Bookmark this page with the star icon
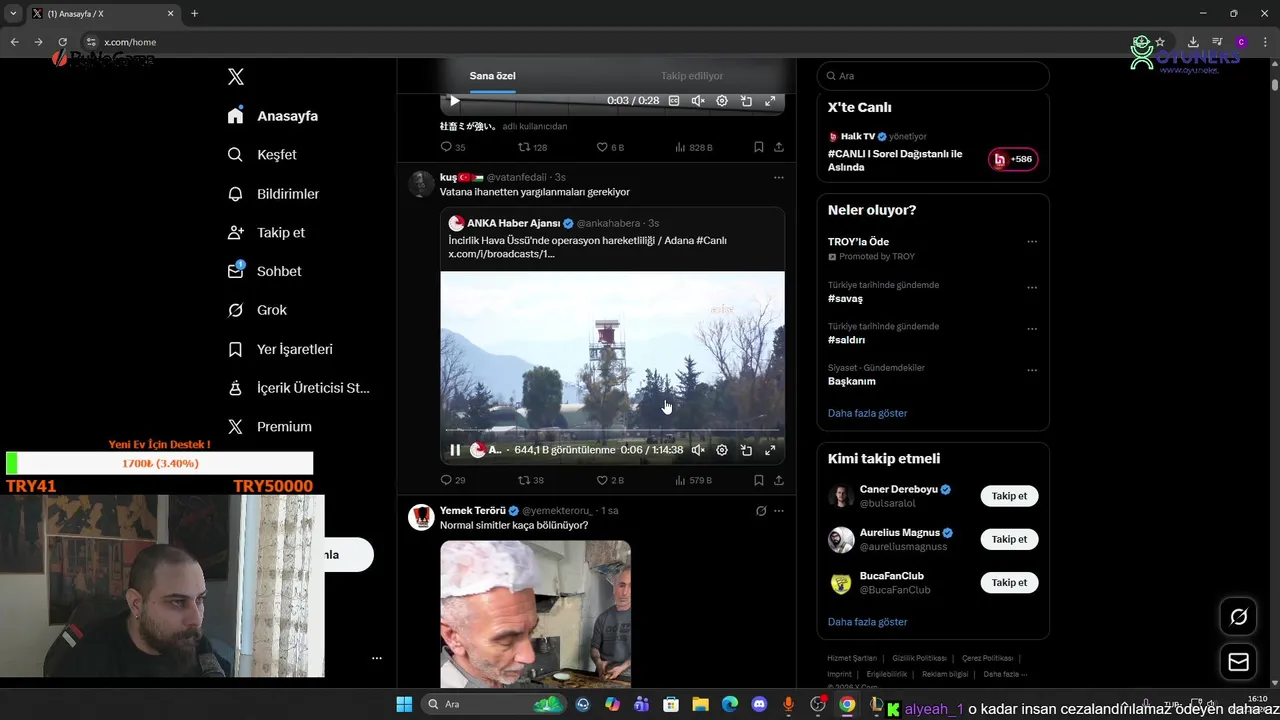The height and width of the screenshot is (720, 1280). pyautogui.click(x=1160, y=42)
